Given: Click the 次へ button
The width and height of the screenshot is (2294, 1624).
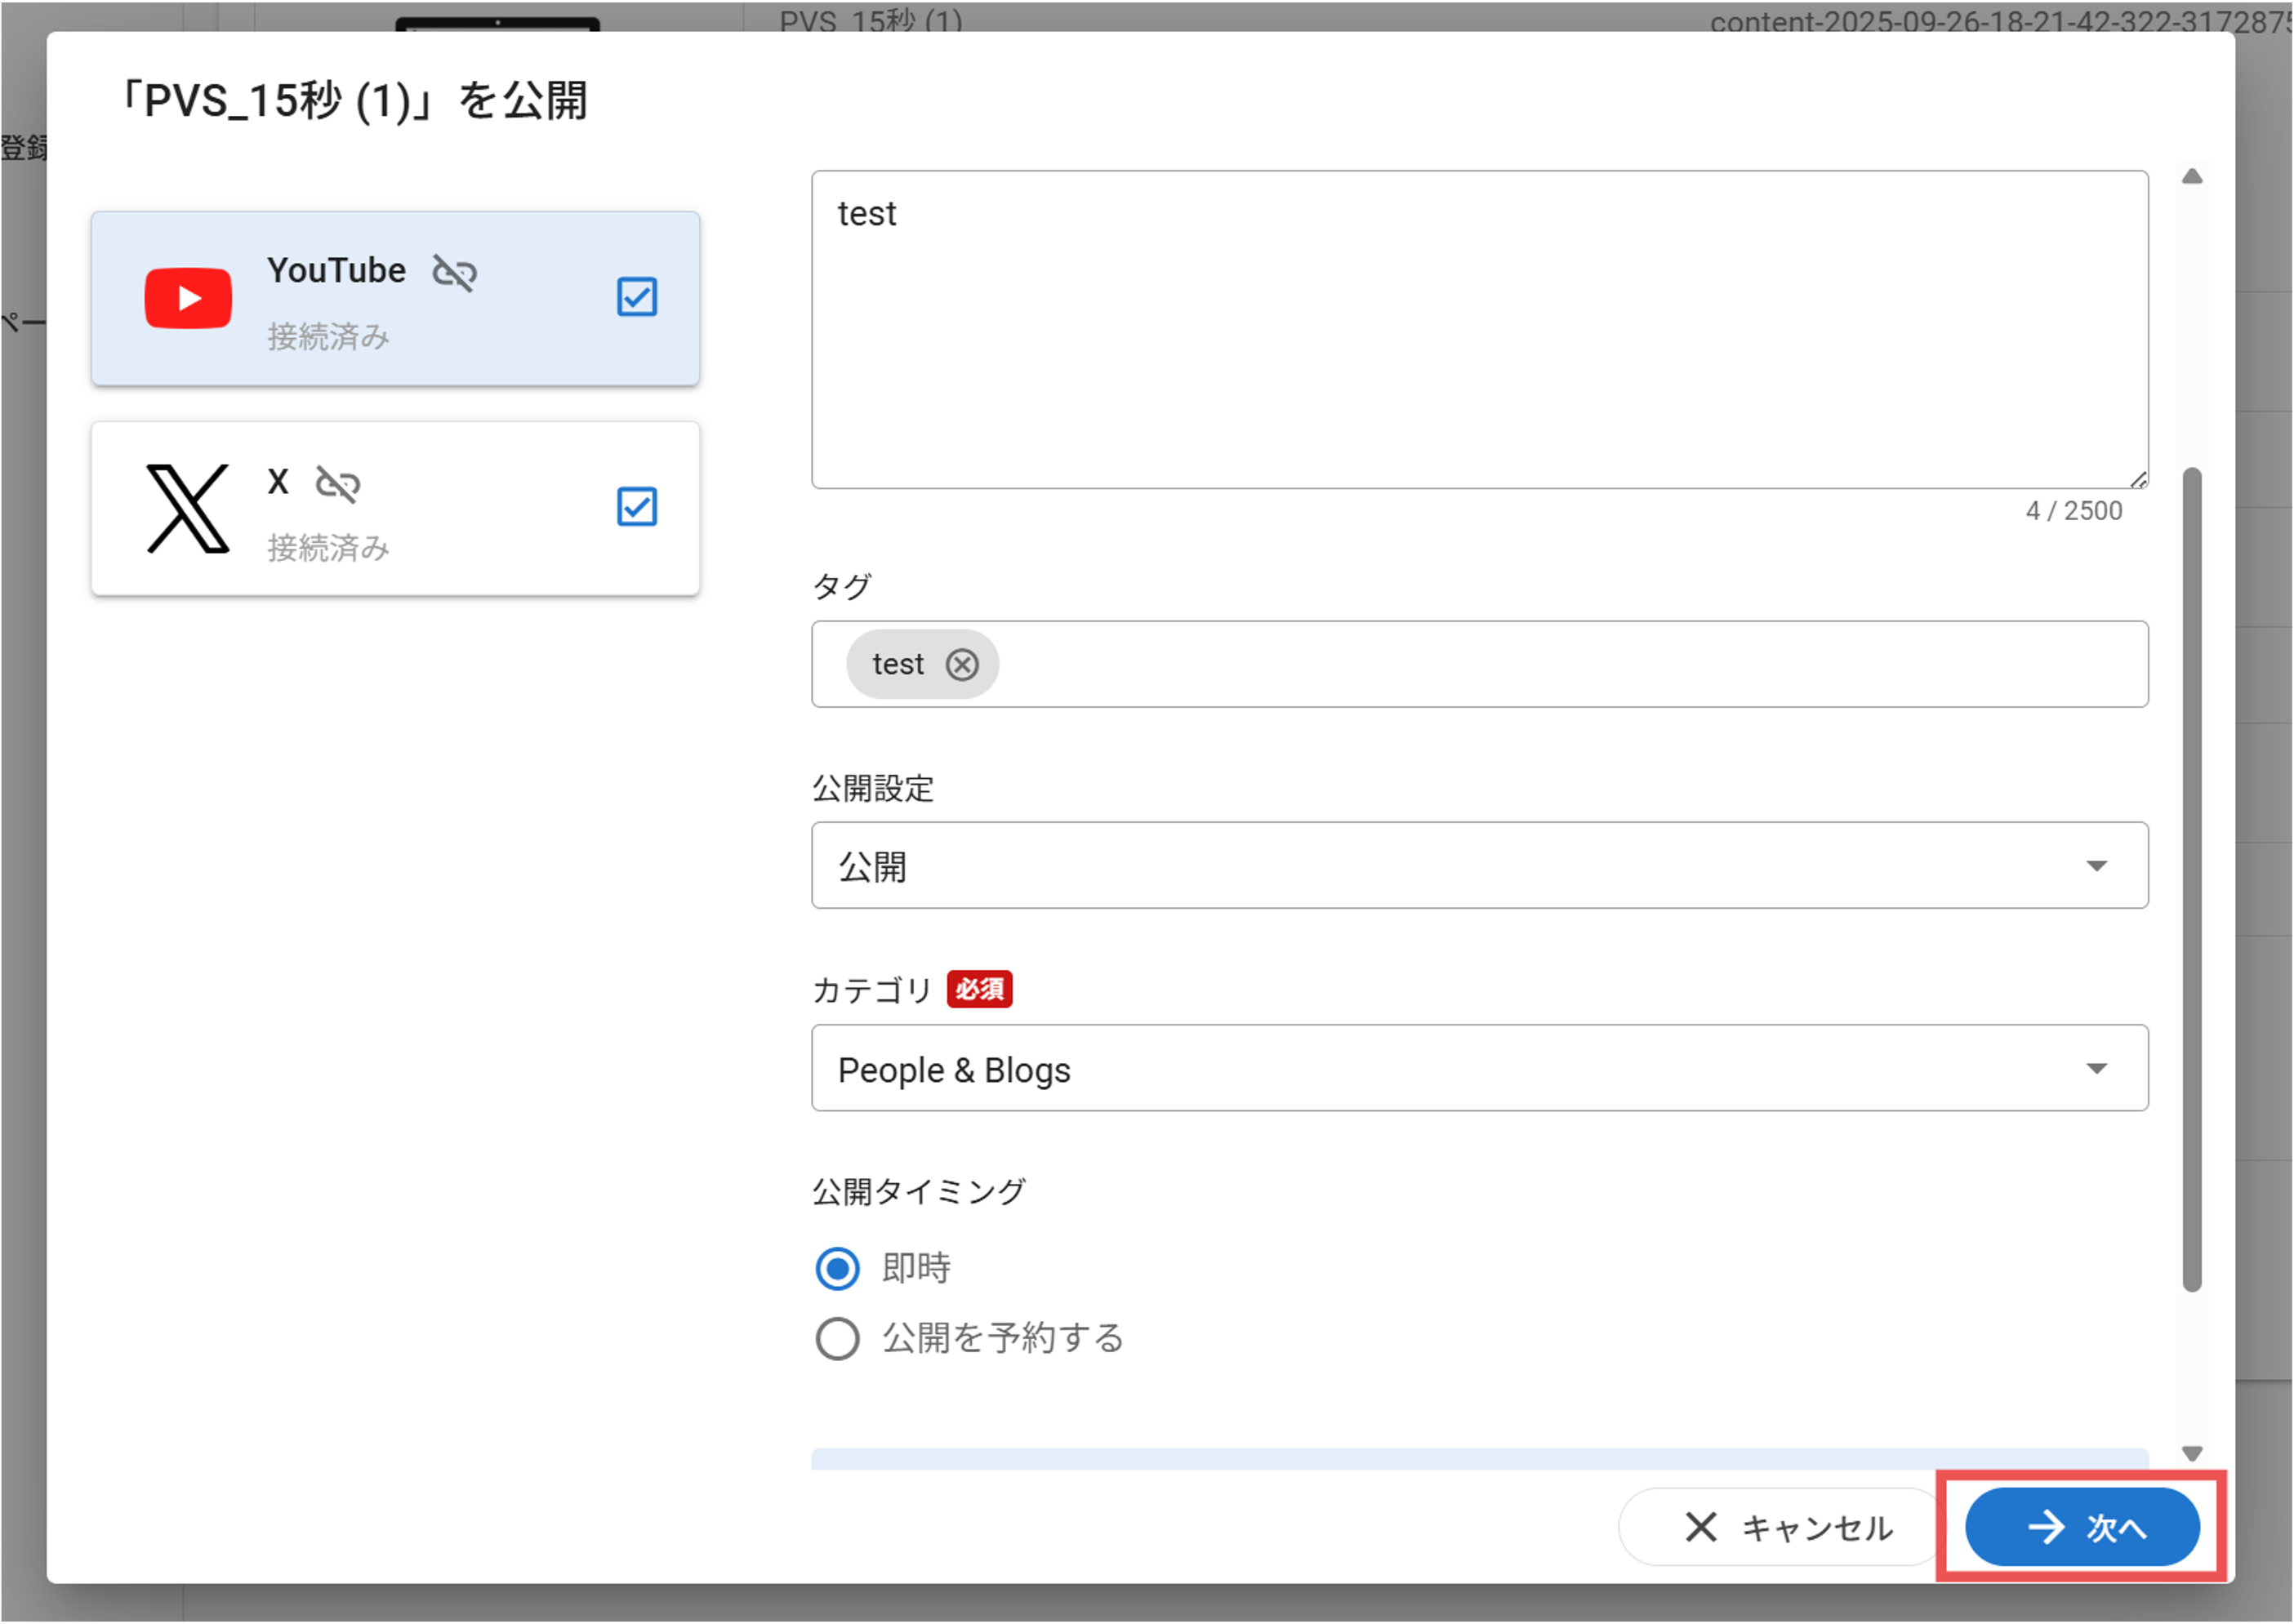Looking at the screenshot, I should tap(2082, 1527).
